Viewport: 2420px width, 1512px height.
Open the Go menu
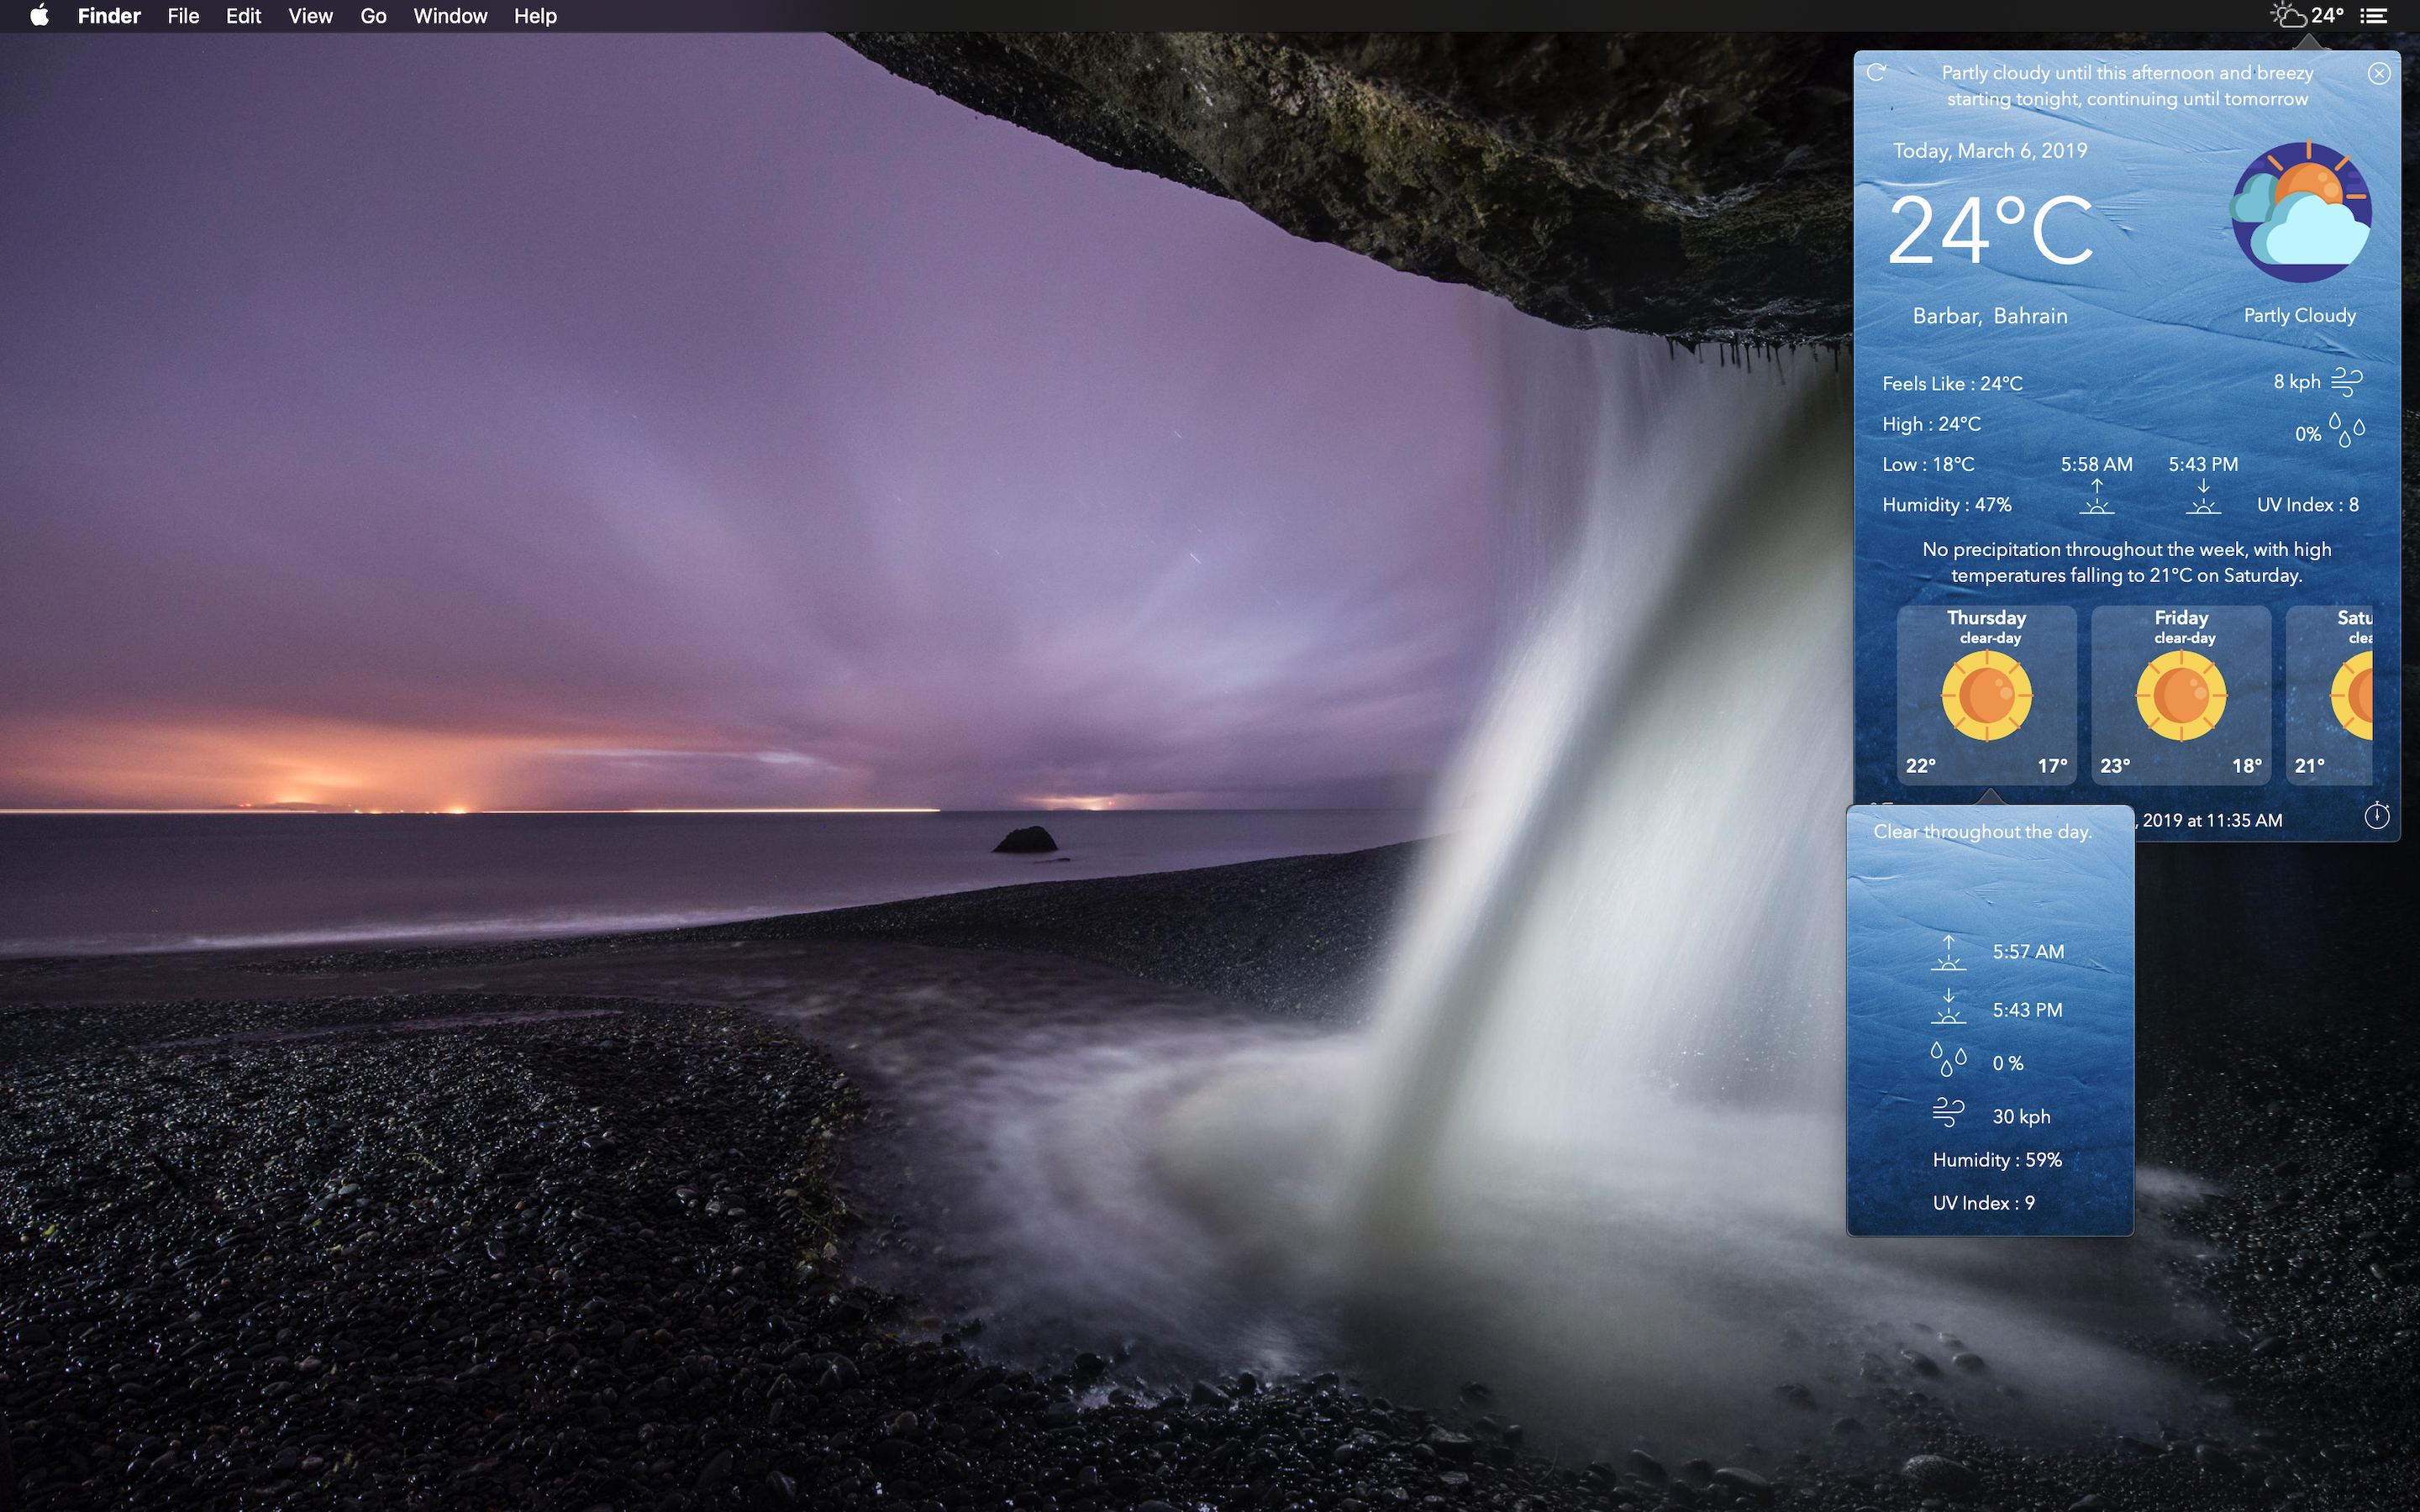tap(372, 15)
